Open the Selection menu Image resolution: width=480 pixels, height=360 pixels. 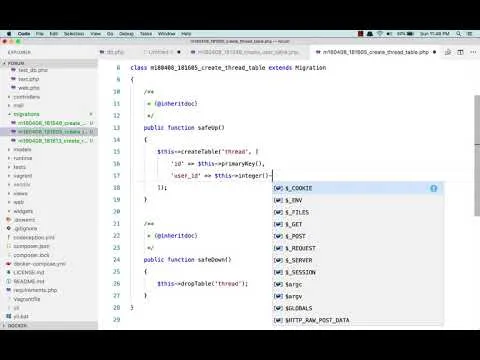[74, 34]
